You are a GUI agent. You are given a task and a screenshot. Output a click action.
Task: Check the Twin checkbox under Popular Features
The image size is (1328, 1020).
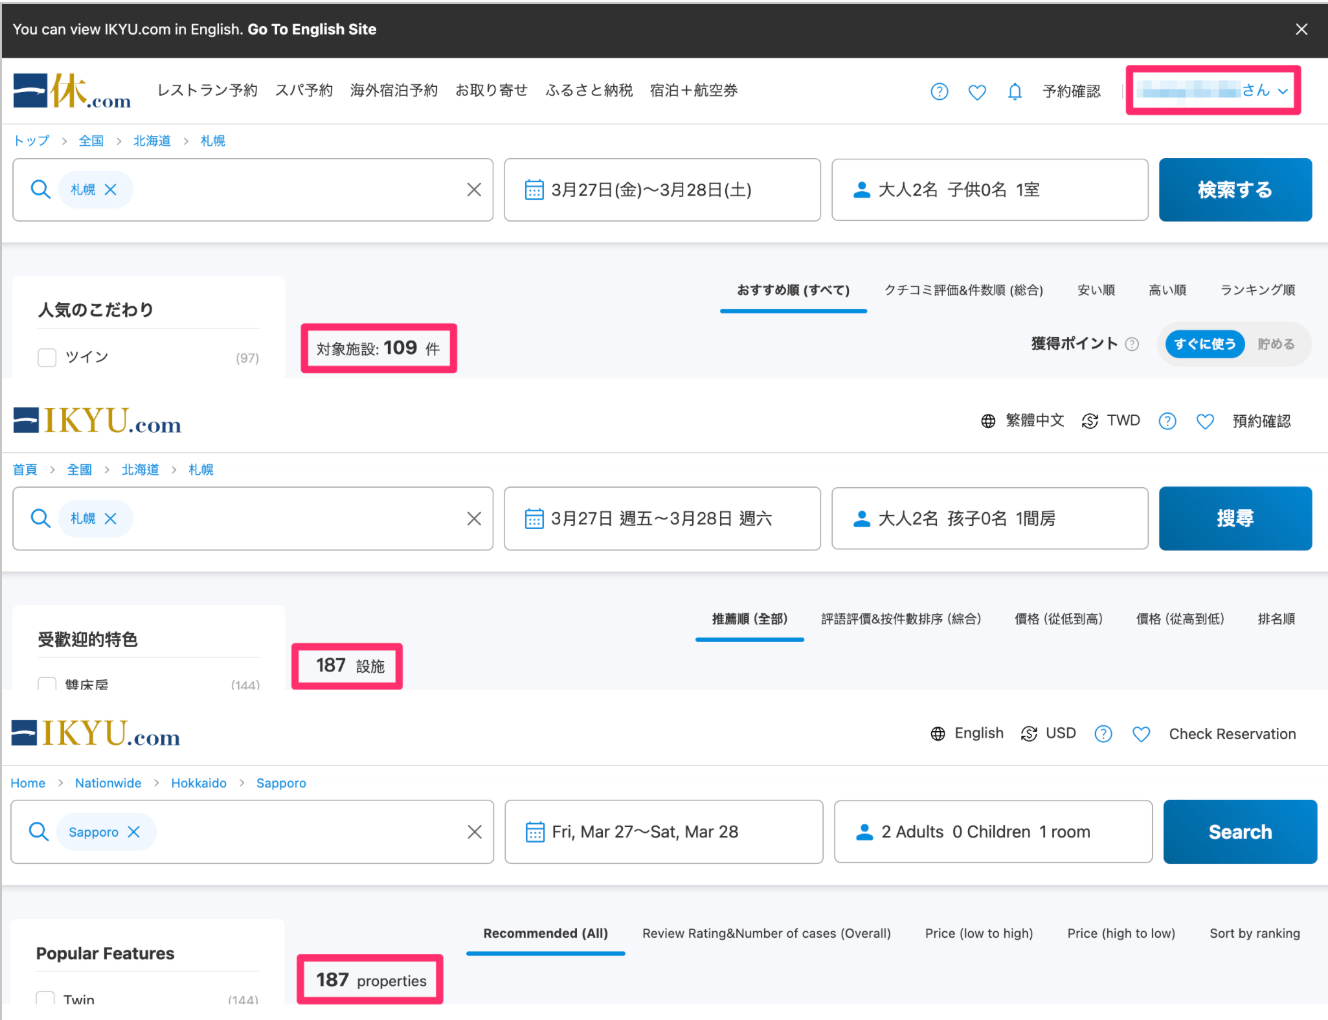45,999
